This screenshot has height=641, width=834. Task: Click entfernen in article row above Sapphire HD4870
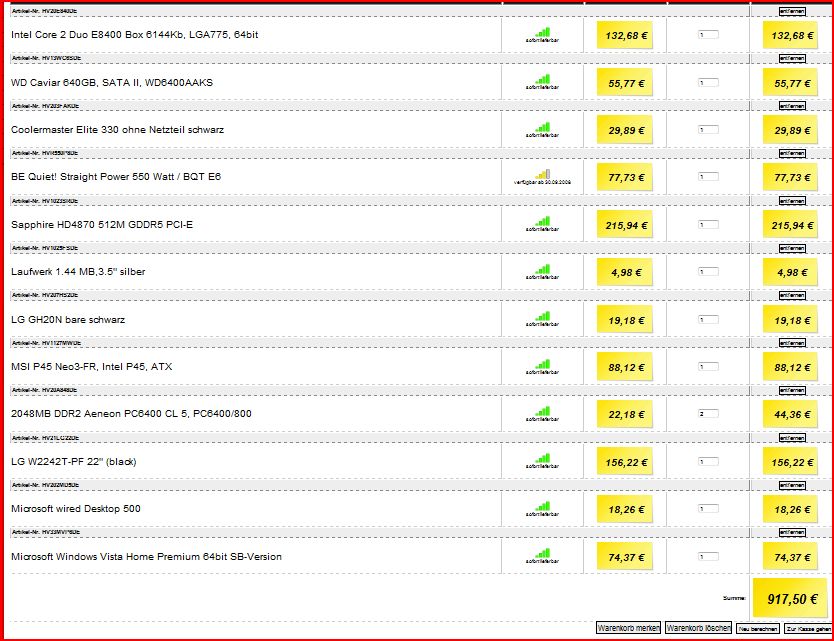(x=793, y=201)
